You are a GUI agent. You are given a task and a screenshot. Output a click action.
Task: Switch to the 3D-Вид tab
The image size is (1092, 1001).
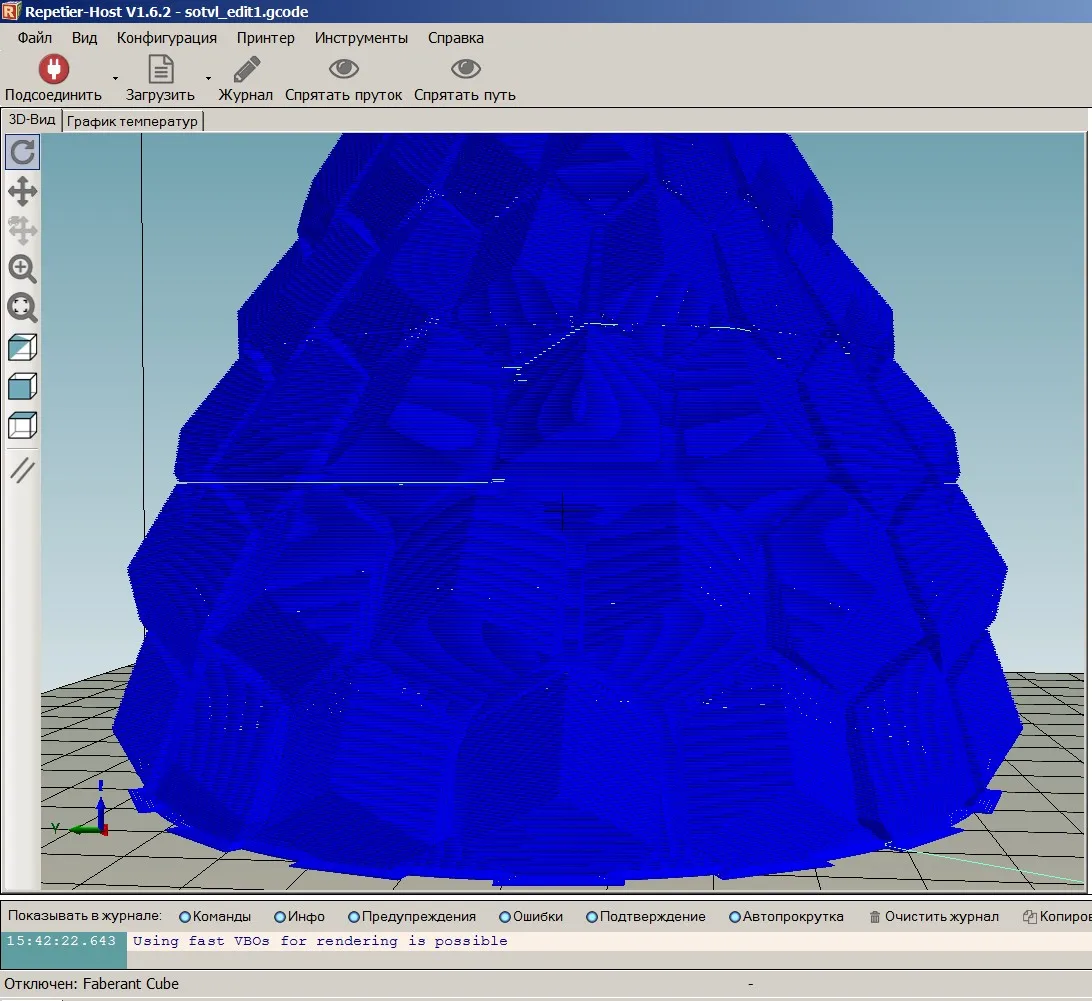[x=32, y=120]
